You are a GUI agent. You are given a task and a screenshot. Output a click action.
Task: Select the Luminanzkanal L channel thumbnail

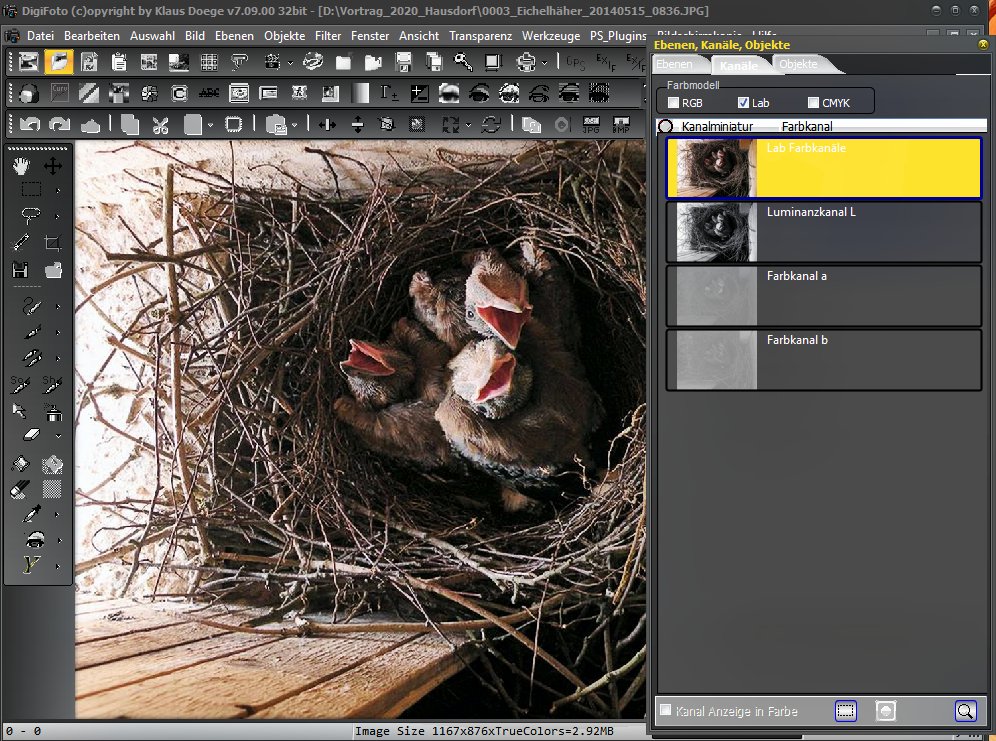click(716, 232)
